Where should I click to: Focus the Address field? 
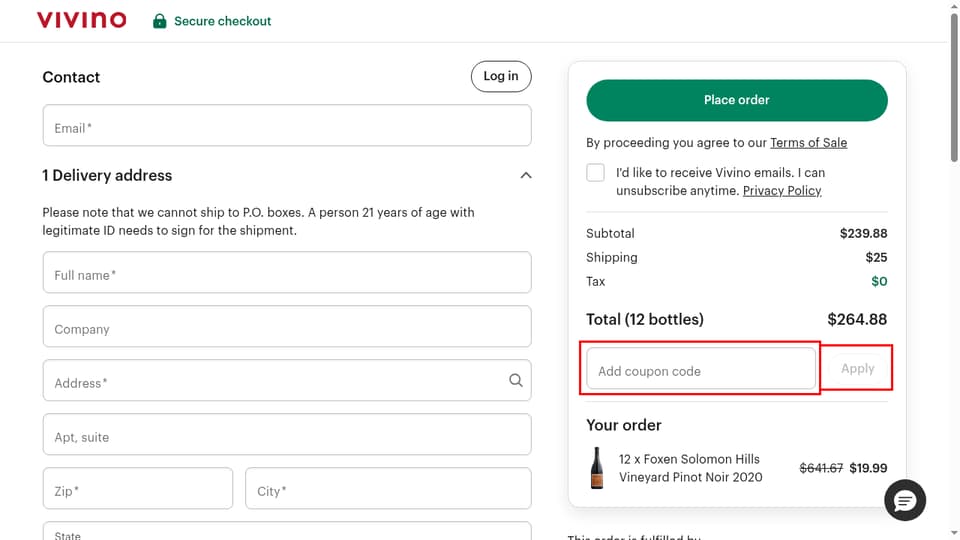(x=287, y=380)
